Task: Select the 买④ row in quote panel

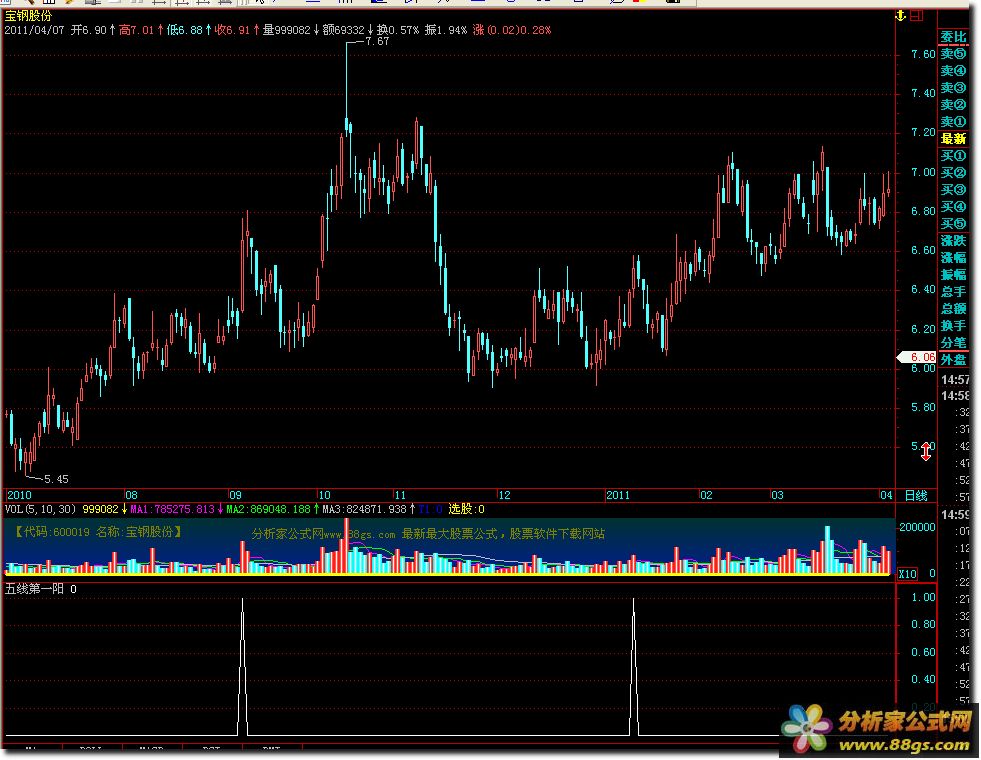Action: (x=953, y=206)
